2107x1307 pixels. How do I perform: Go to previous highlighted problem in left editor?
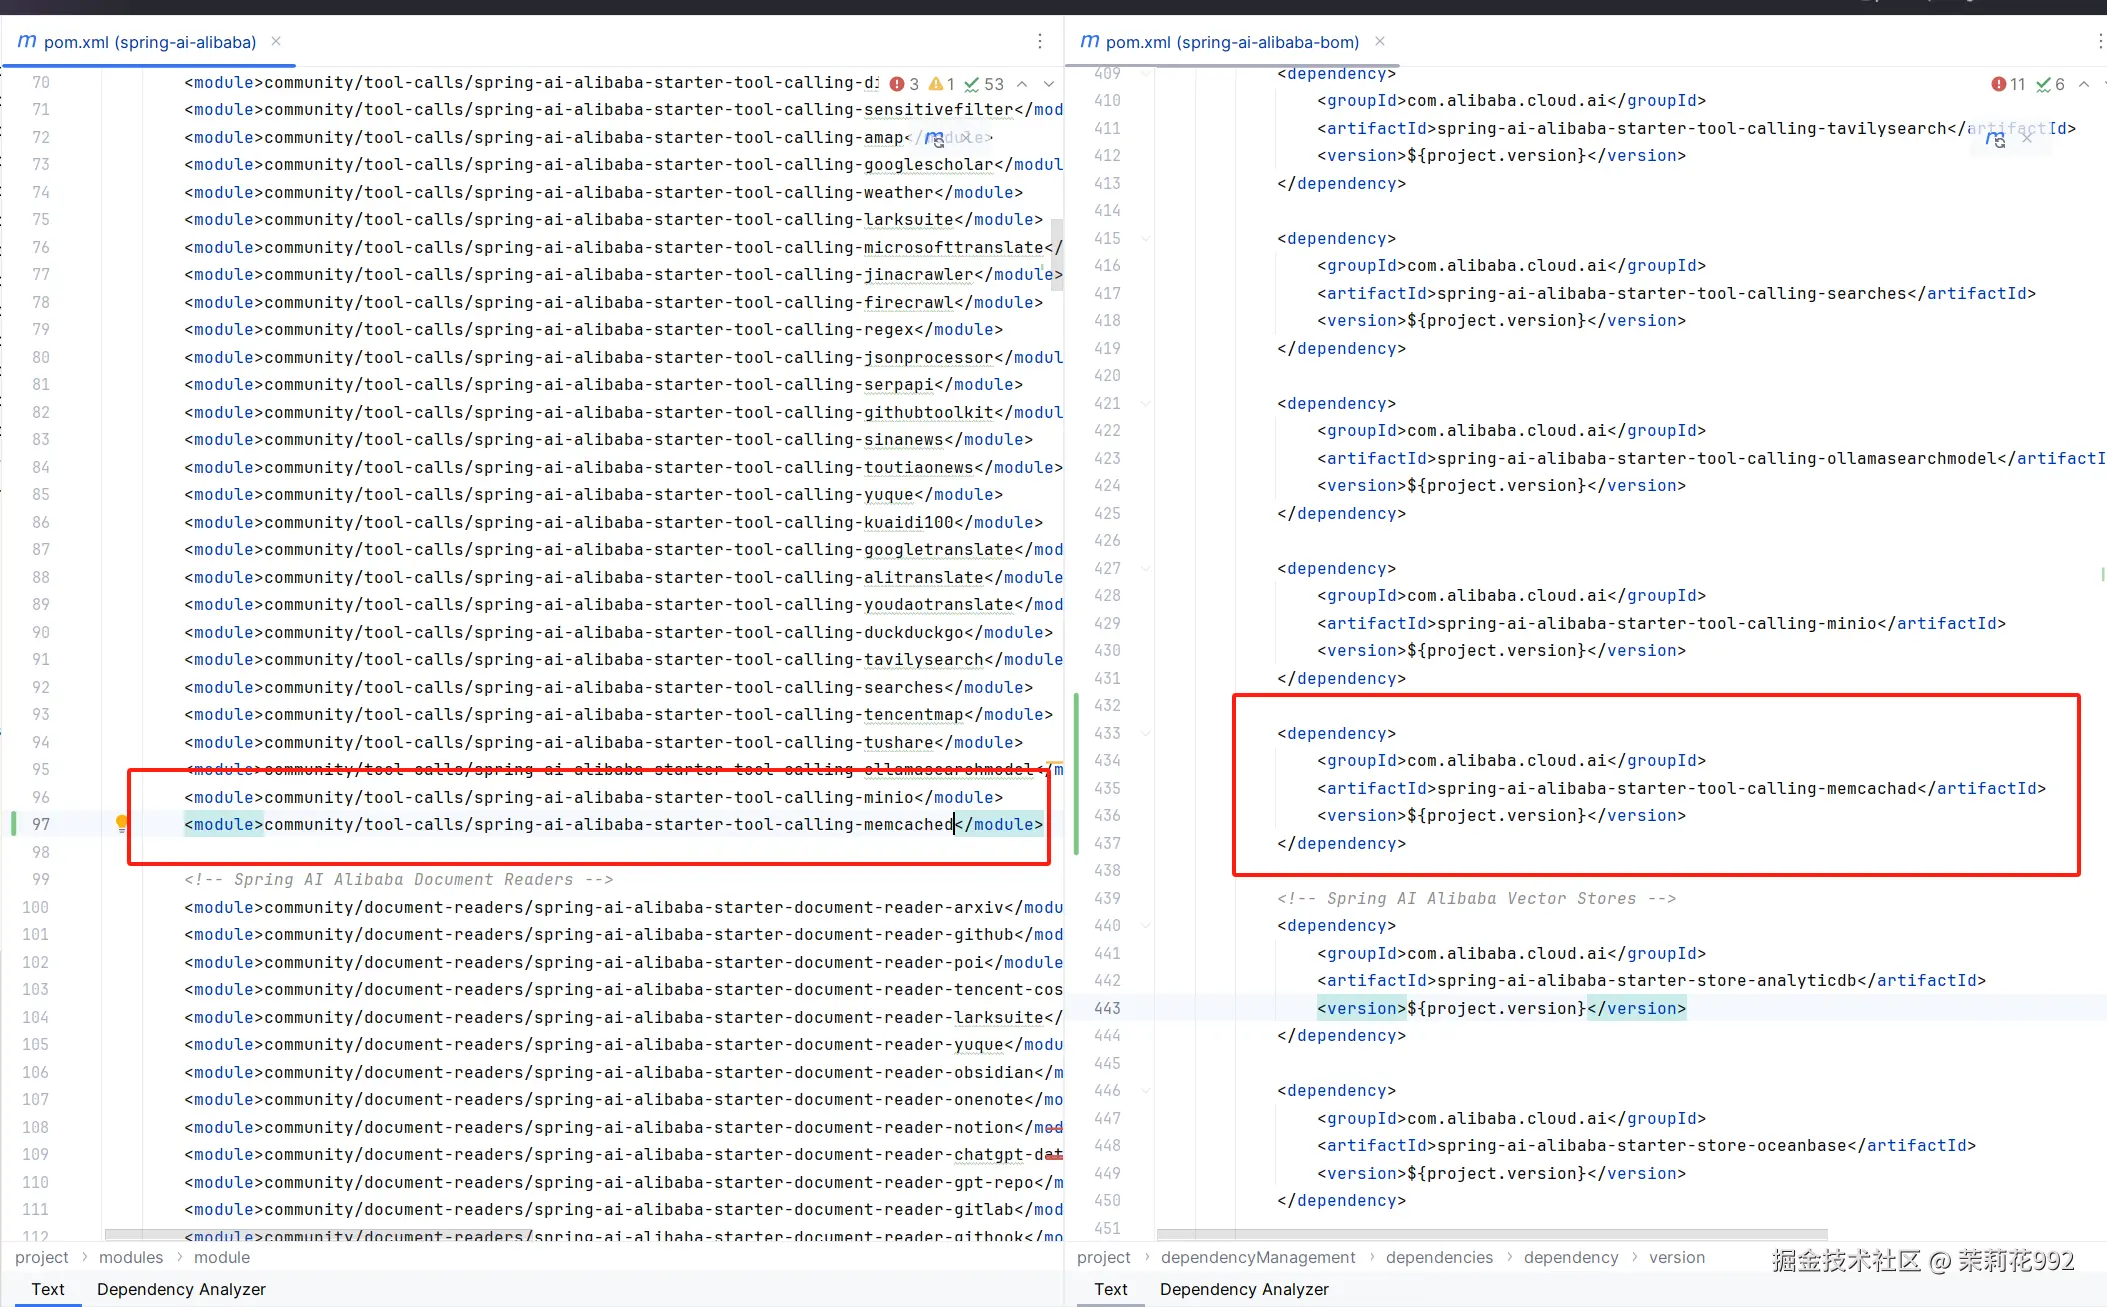(1022, 84)
